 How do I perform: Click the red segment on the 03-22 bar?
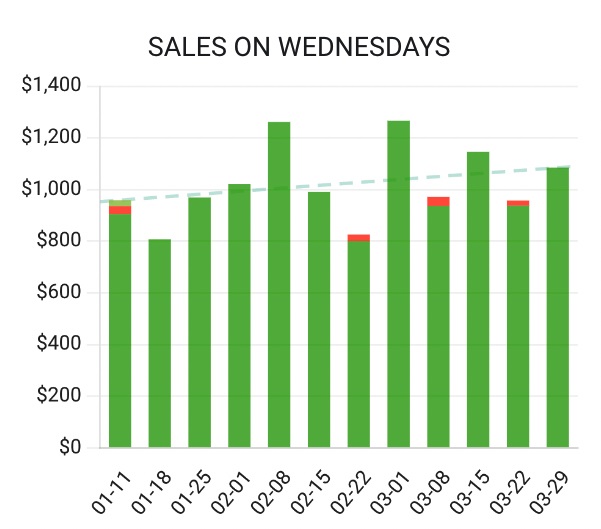click(517, 203)
